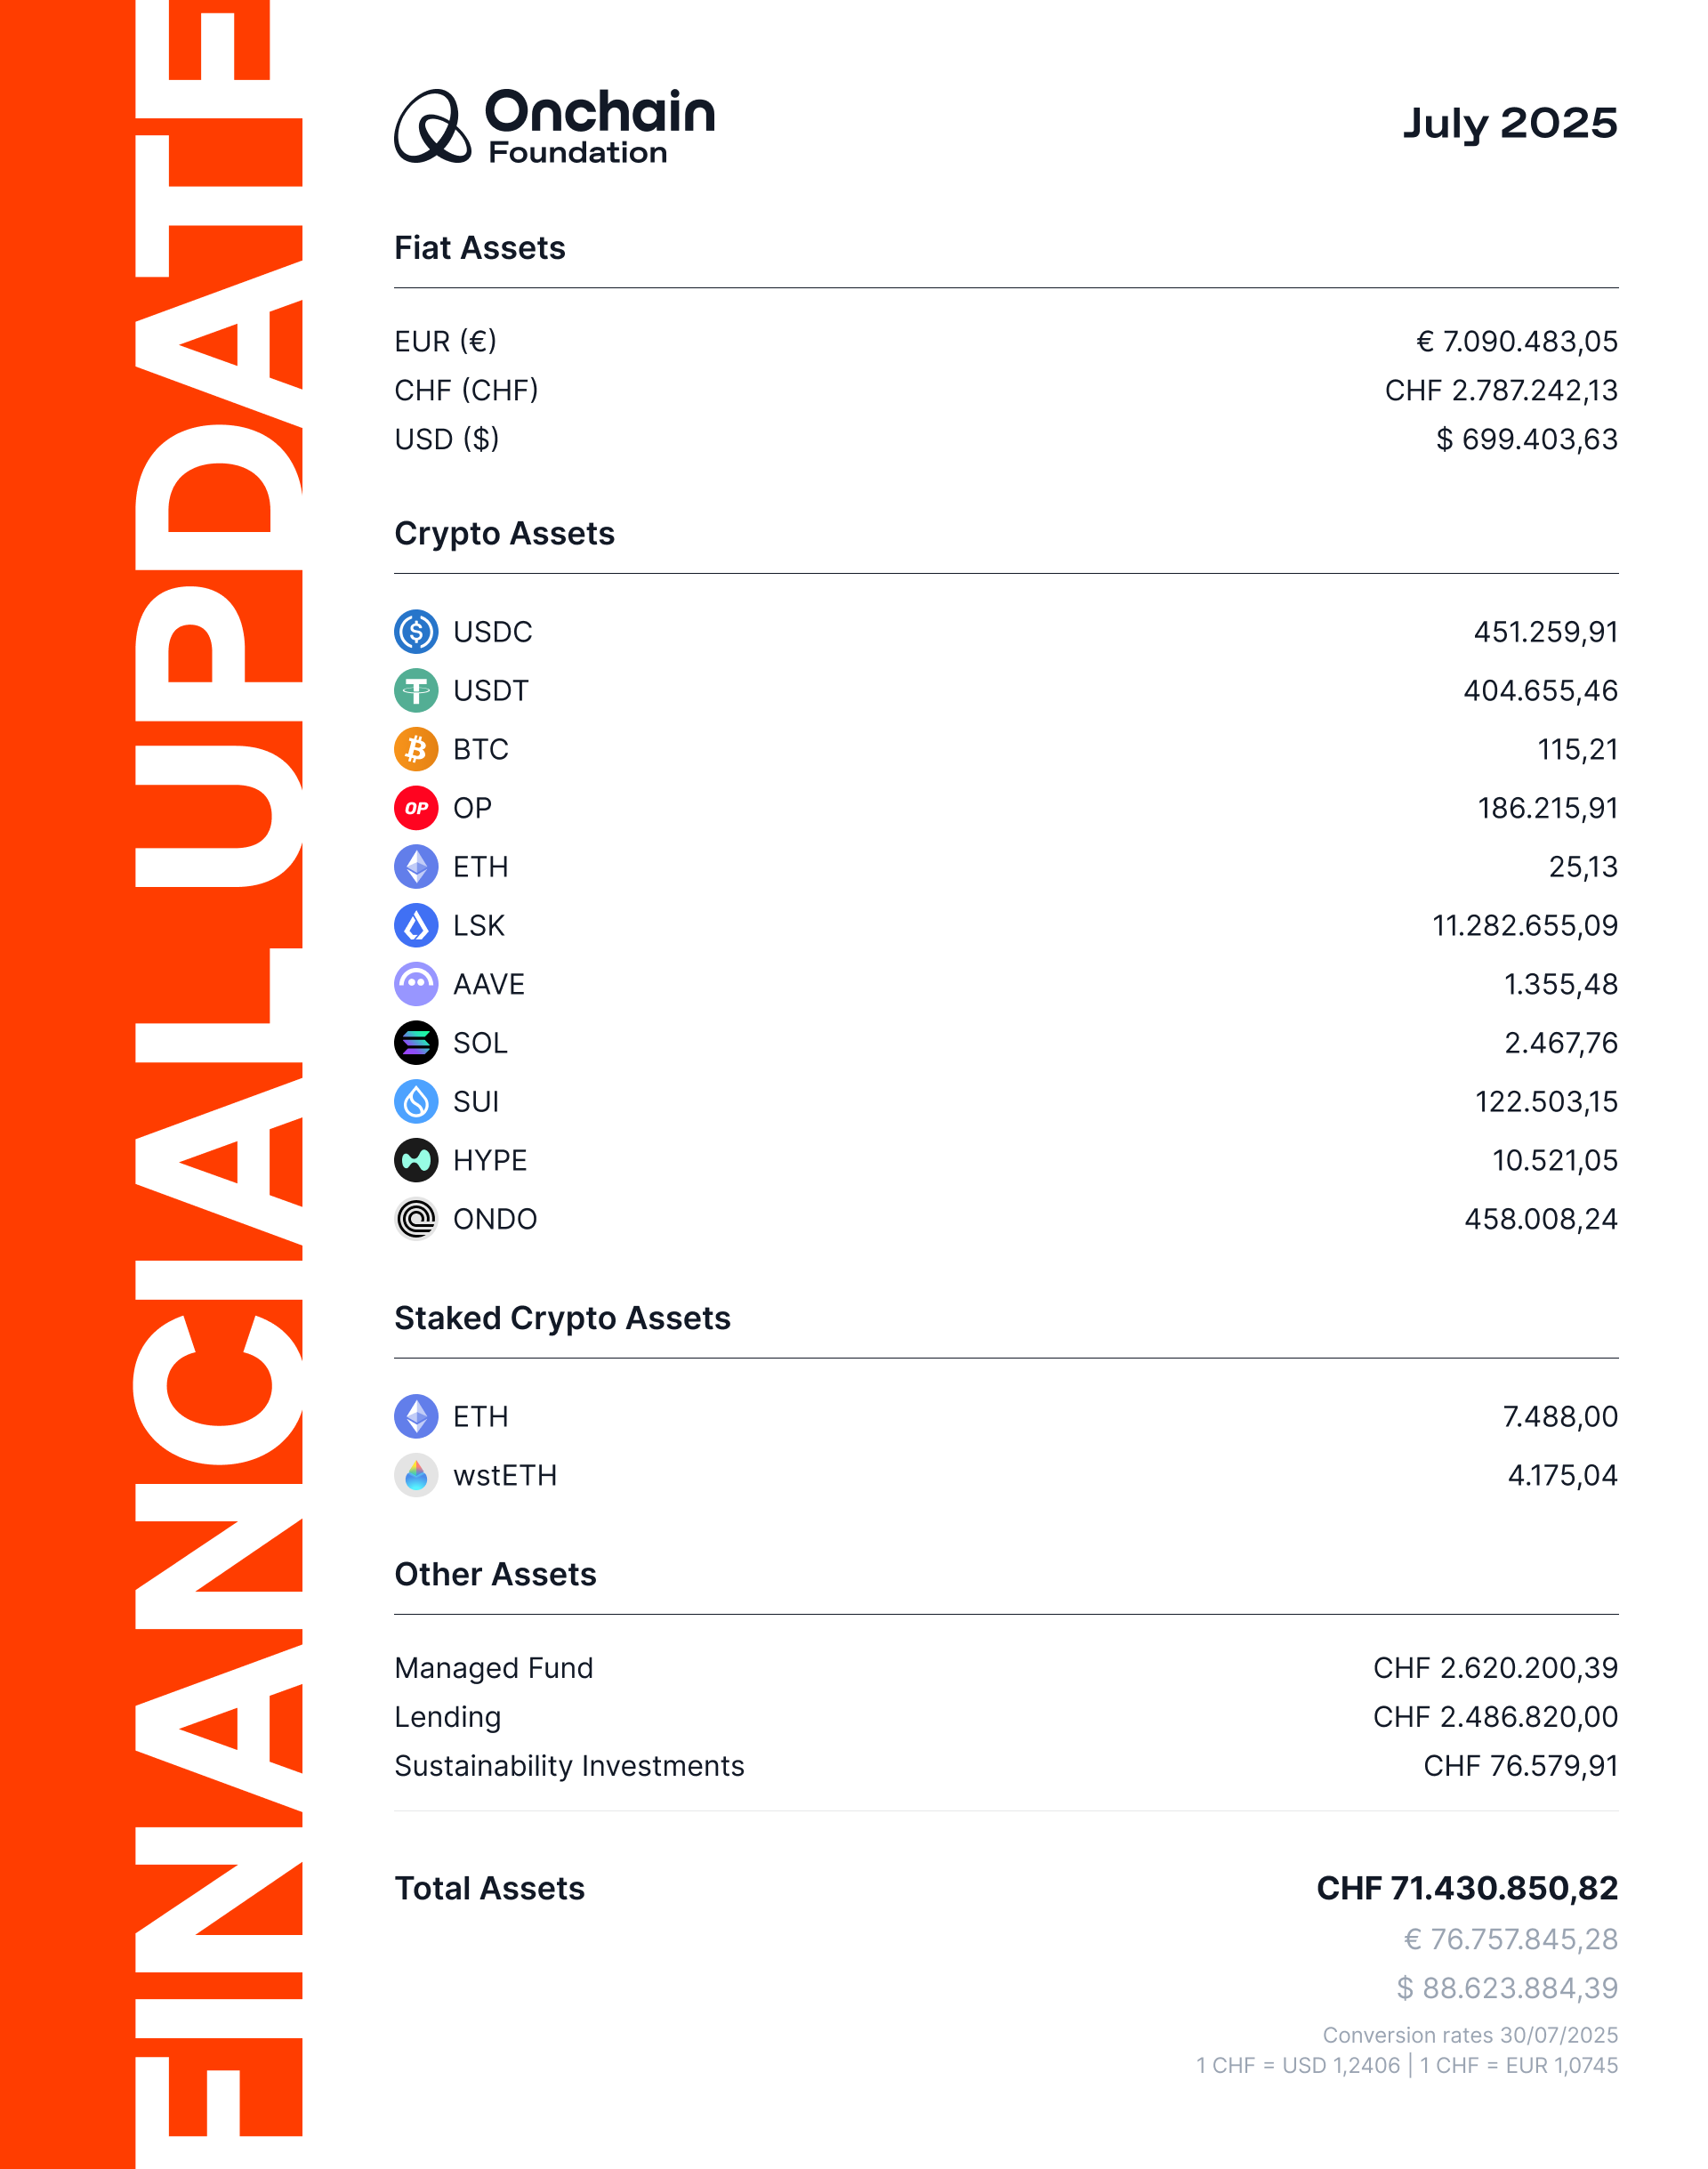Click the Conversion rates 30/07/2025 note
The width and height of the screenshot is (1708, 2169).
[x=1470, y=2035]
